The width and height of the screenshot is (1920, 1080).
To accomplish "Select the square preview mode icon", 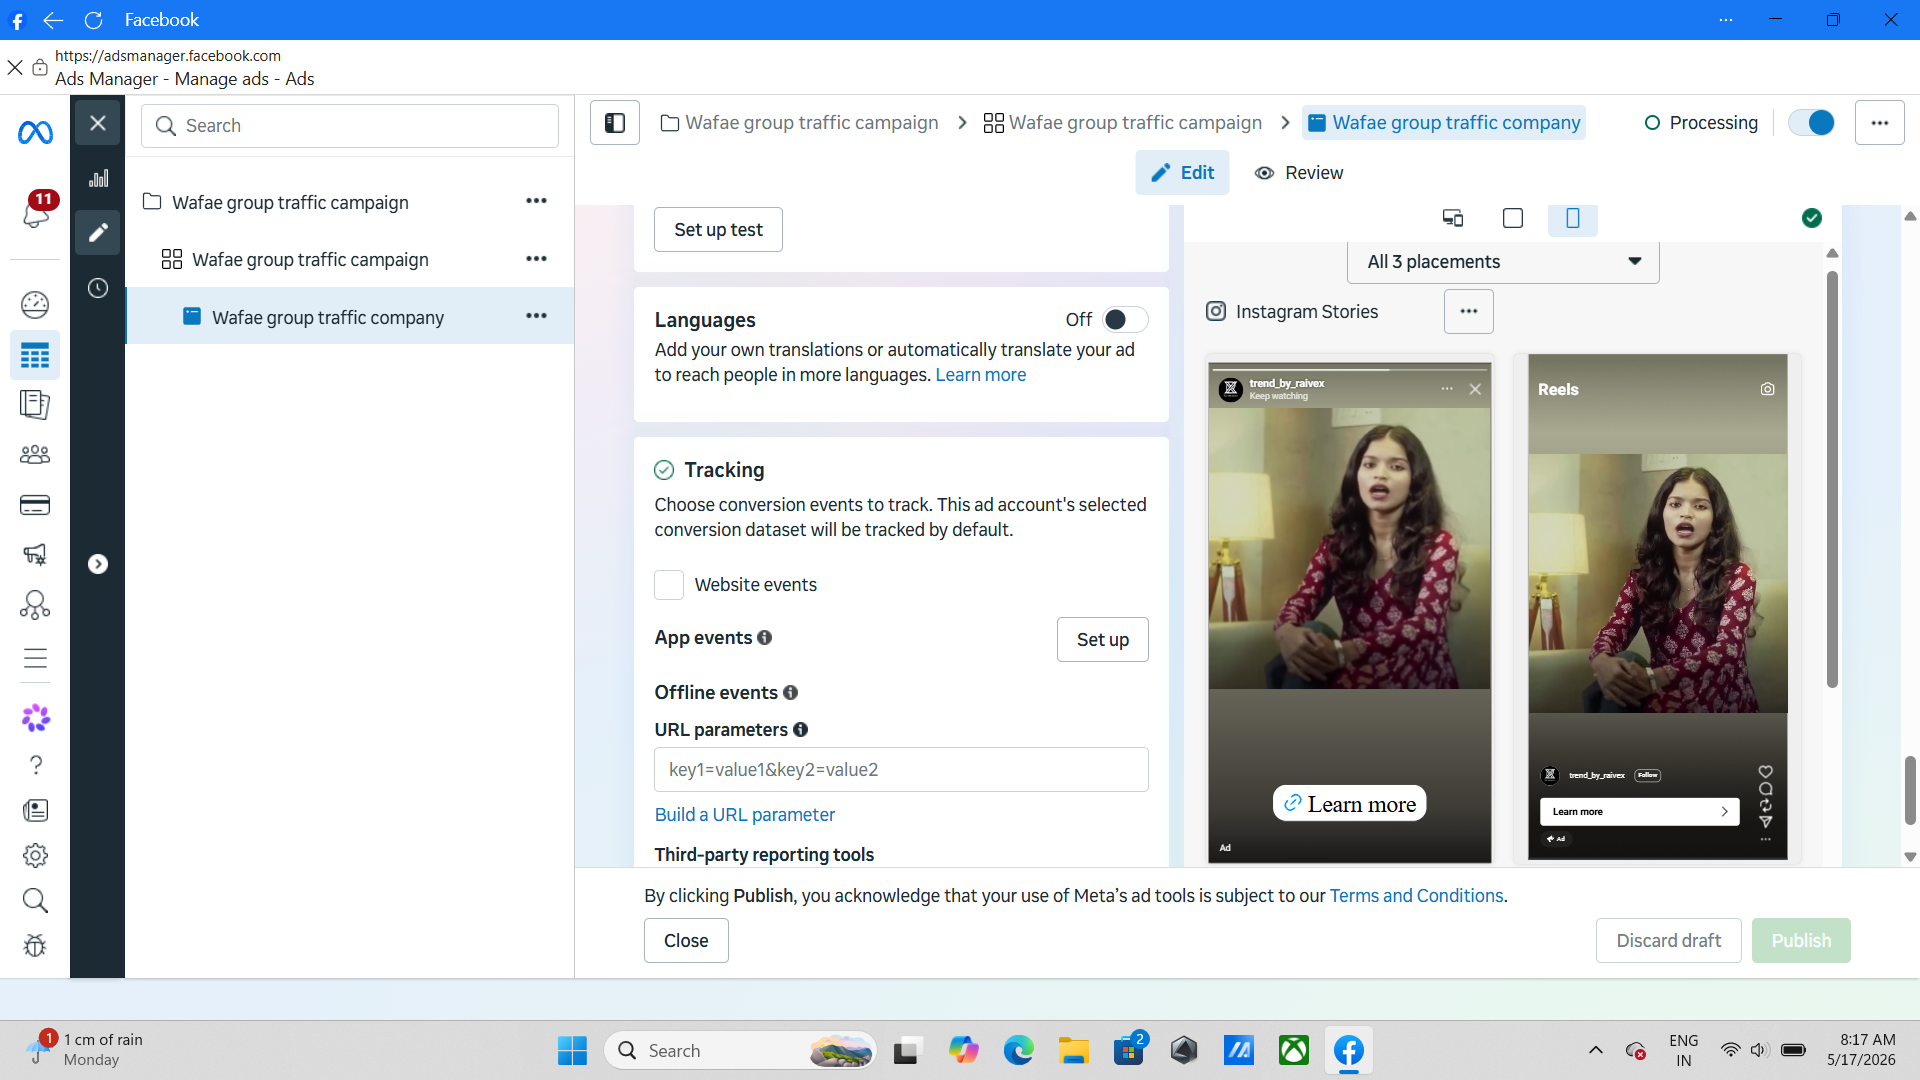I will [1513, 218].
